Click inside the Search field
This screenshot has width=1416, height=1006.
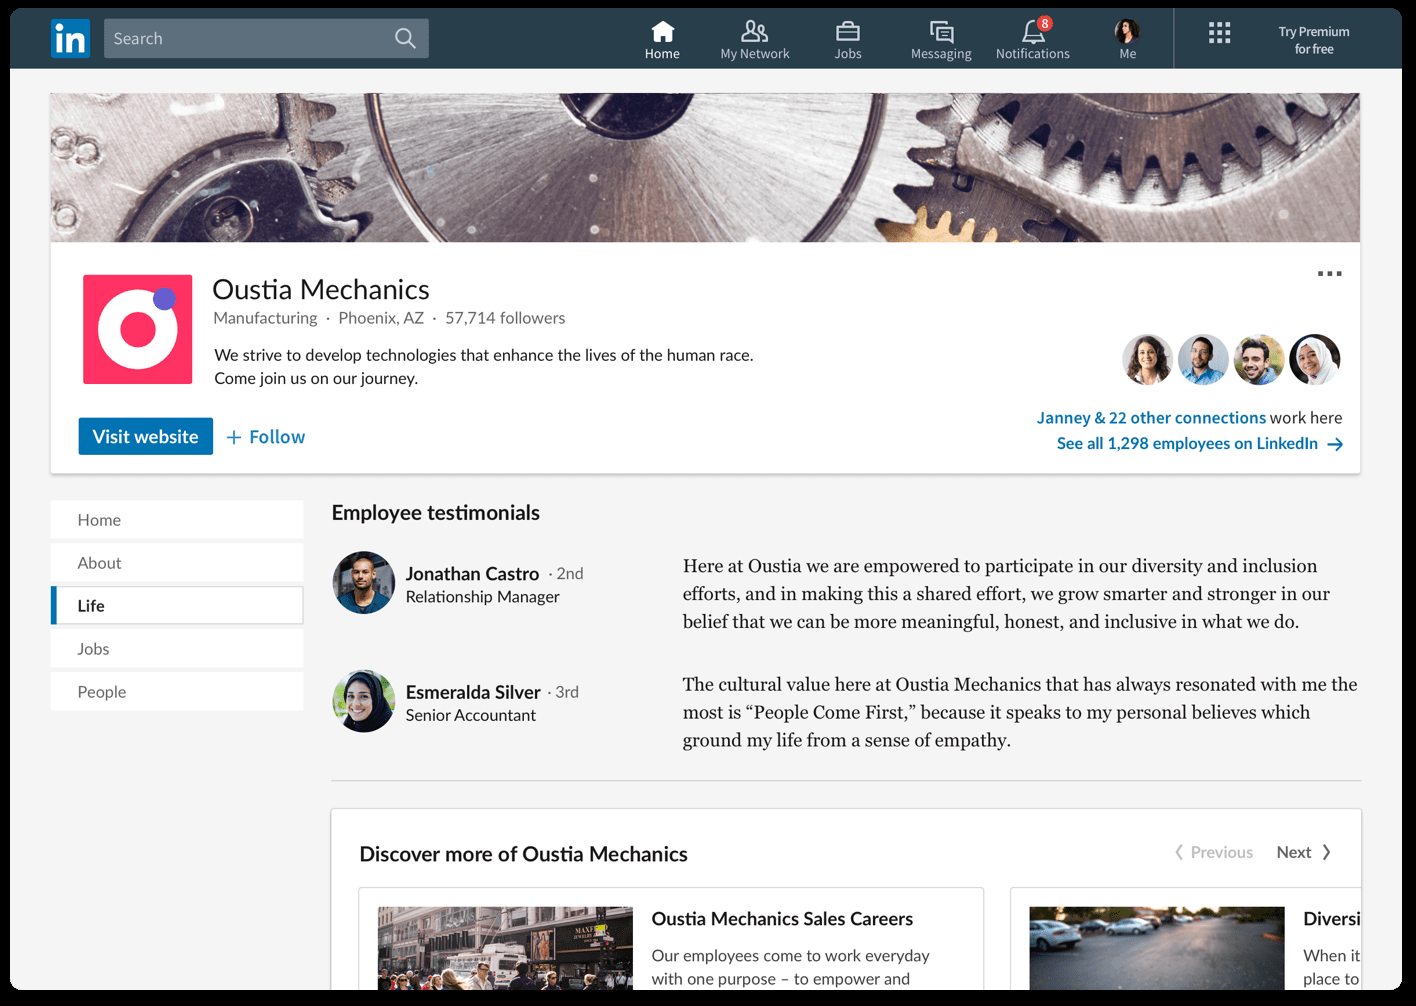point(250,39)
